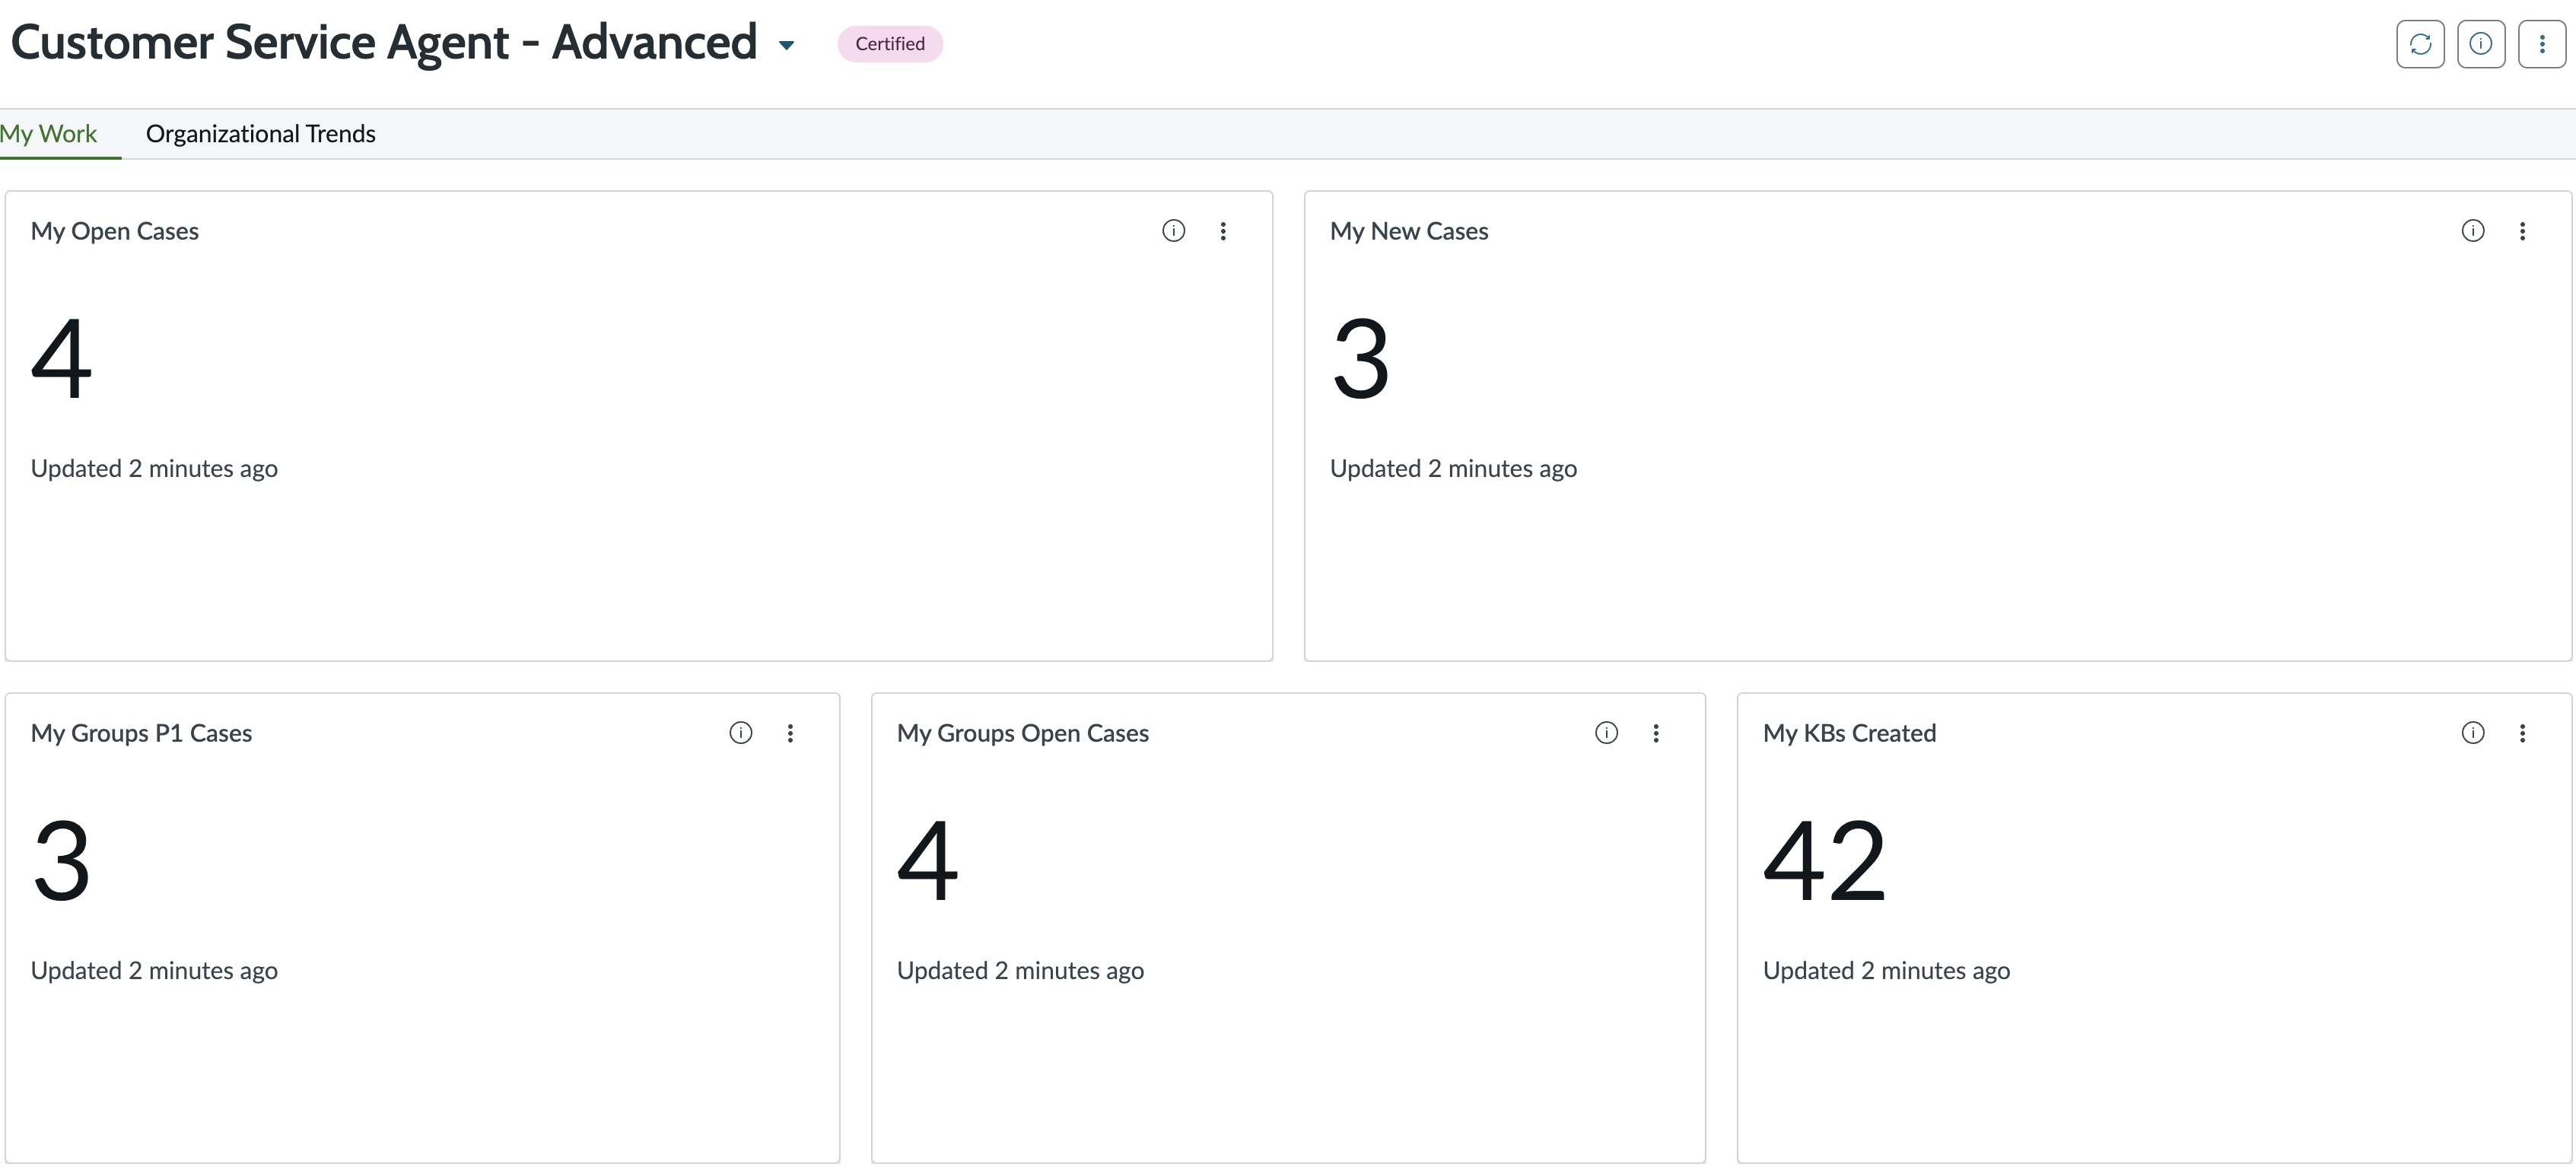Screen dimensions: 2576x1167
Task: Open My Groups P1 Cases options menu
Action: (790, 733)
